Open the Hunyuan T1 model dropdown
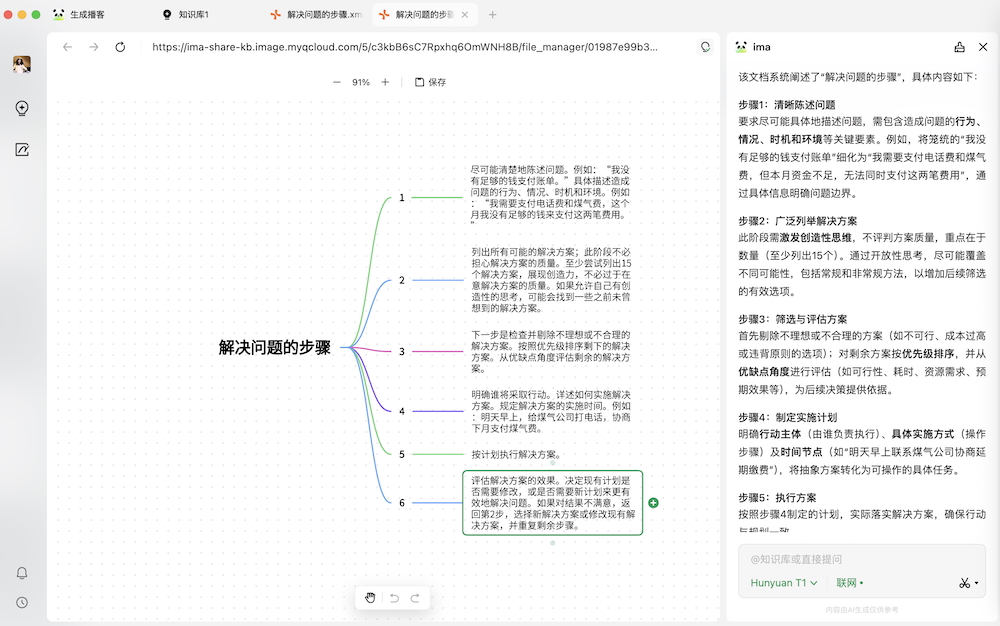 point(783,583)
